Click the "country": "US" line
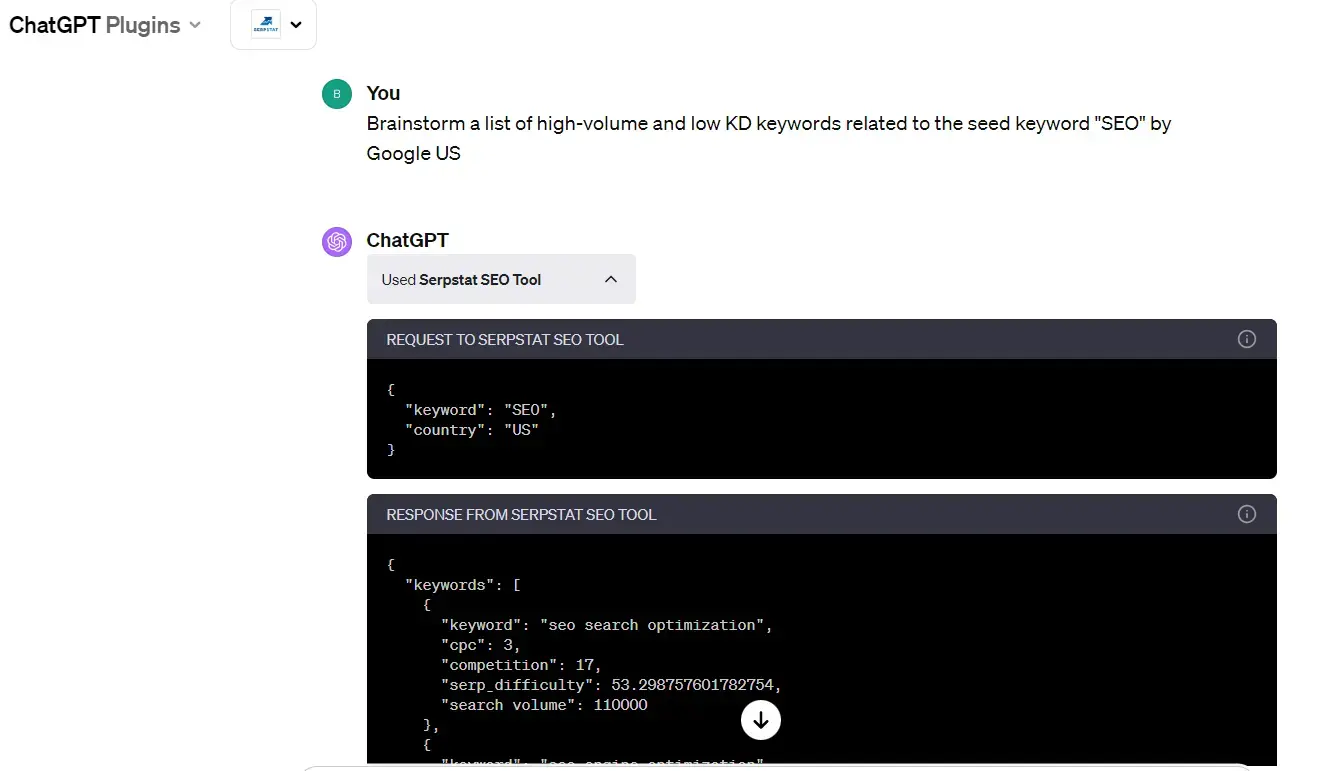Image resolution: width=1336 pixels, height=771 pixels. (x=471, y=430)
